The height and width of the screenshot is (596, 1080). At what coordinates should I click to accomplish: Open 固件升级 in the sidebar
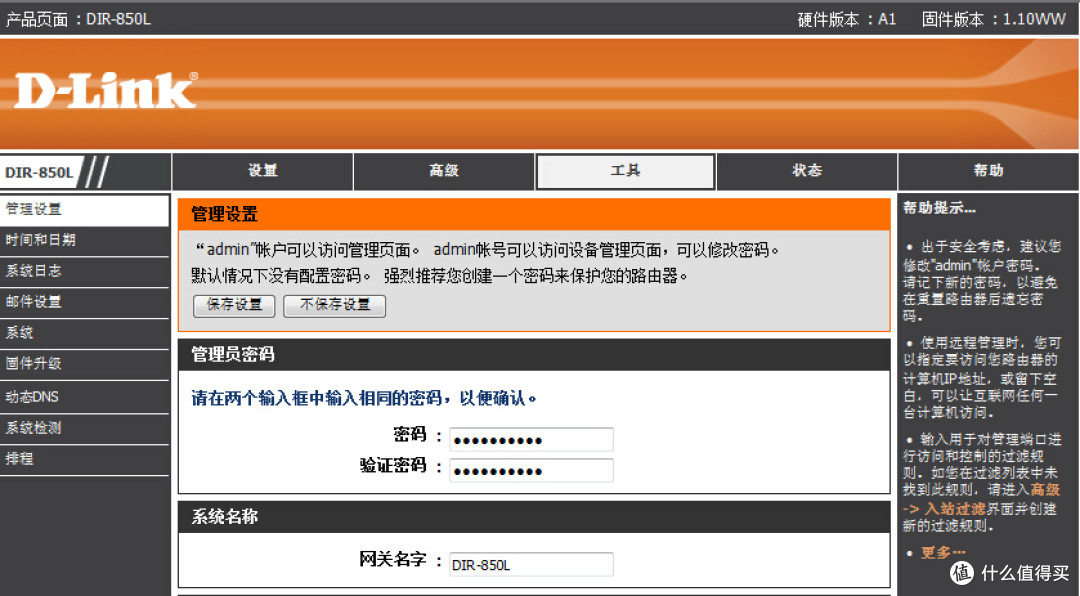pyautogui.click(x=84, y=364)
